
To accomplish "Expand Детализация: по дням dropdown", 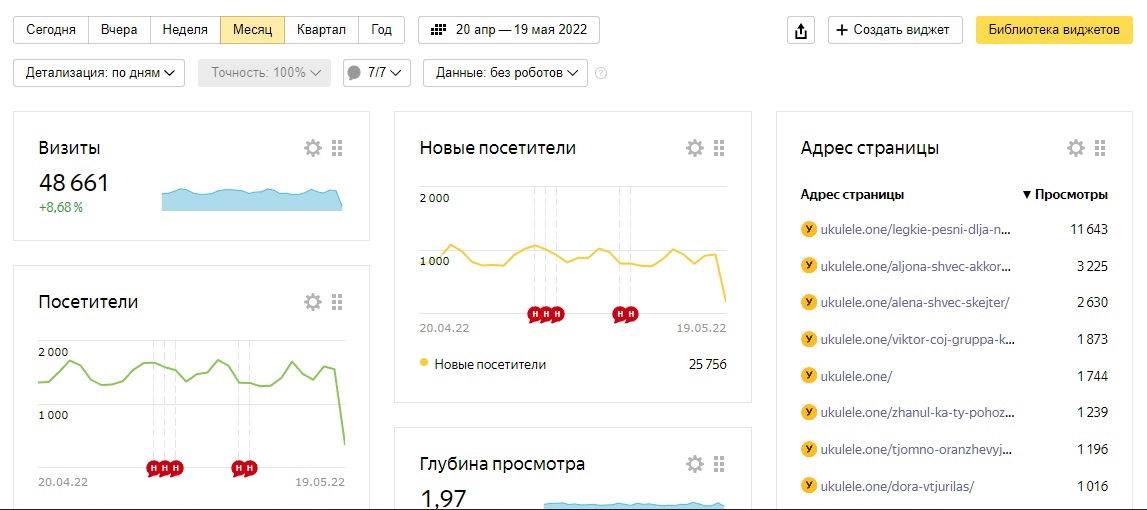I will tap(99, 73).
